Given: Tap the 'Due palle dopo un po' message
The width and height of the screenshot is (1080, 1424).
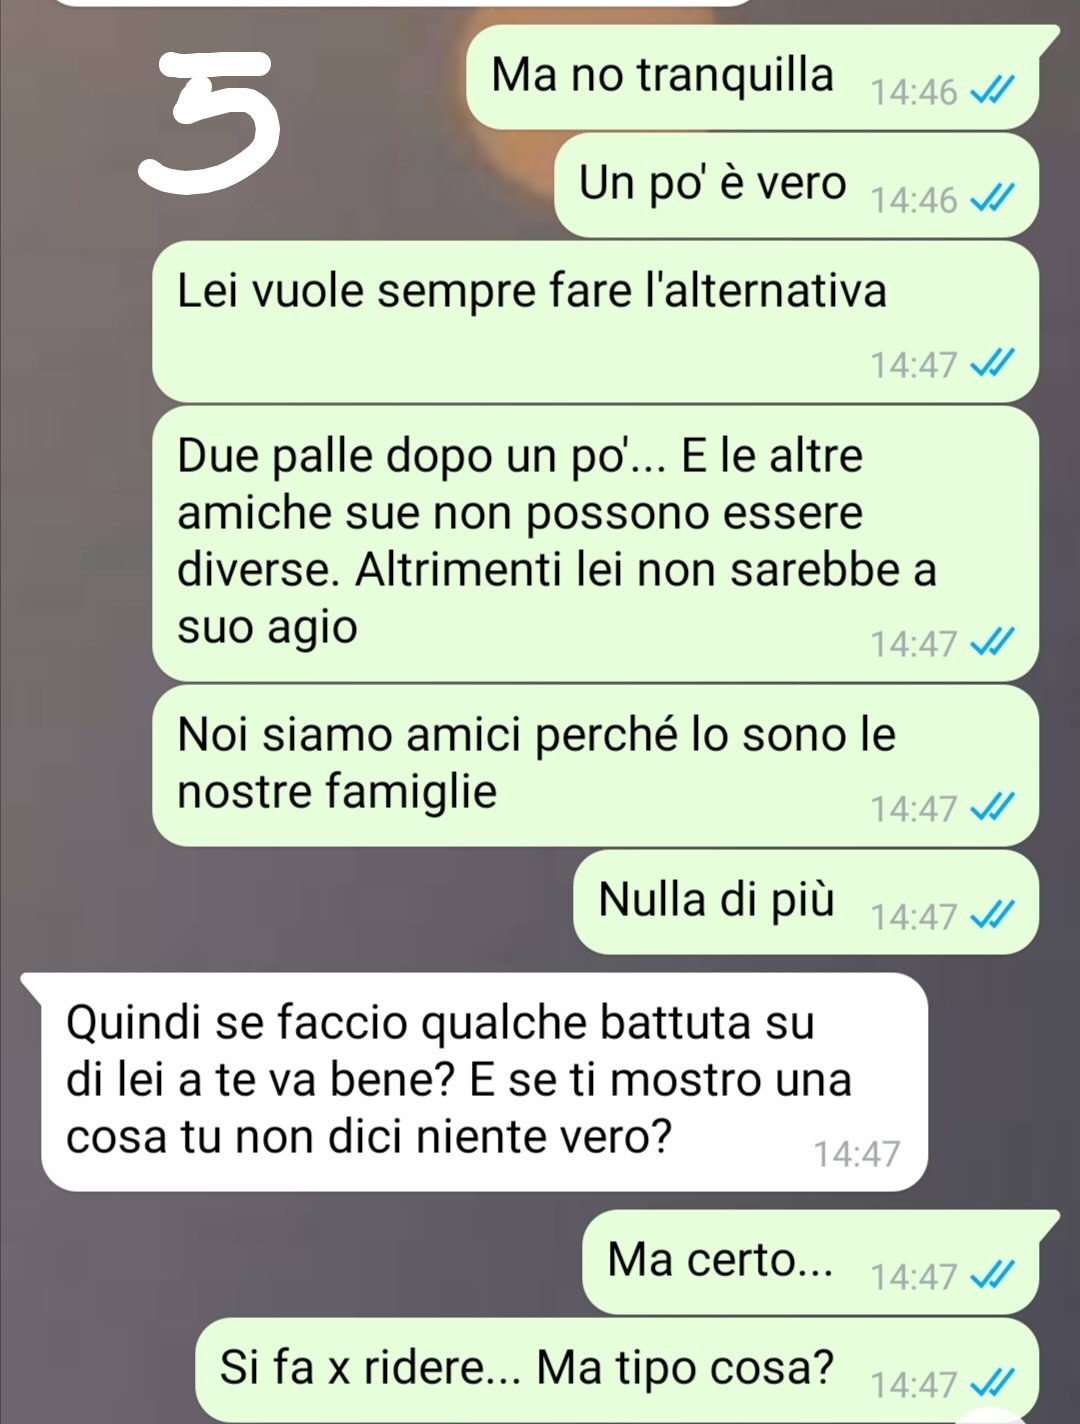Looking at the screenshot, I should tap(596, 544).
